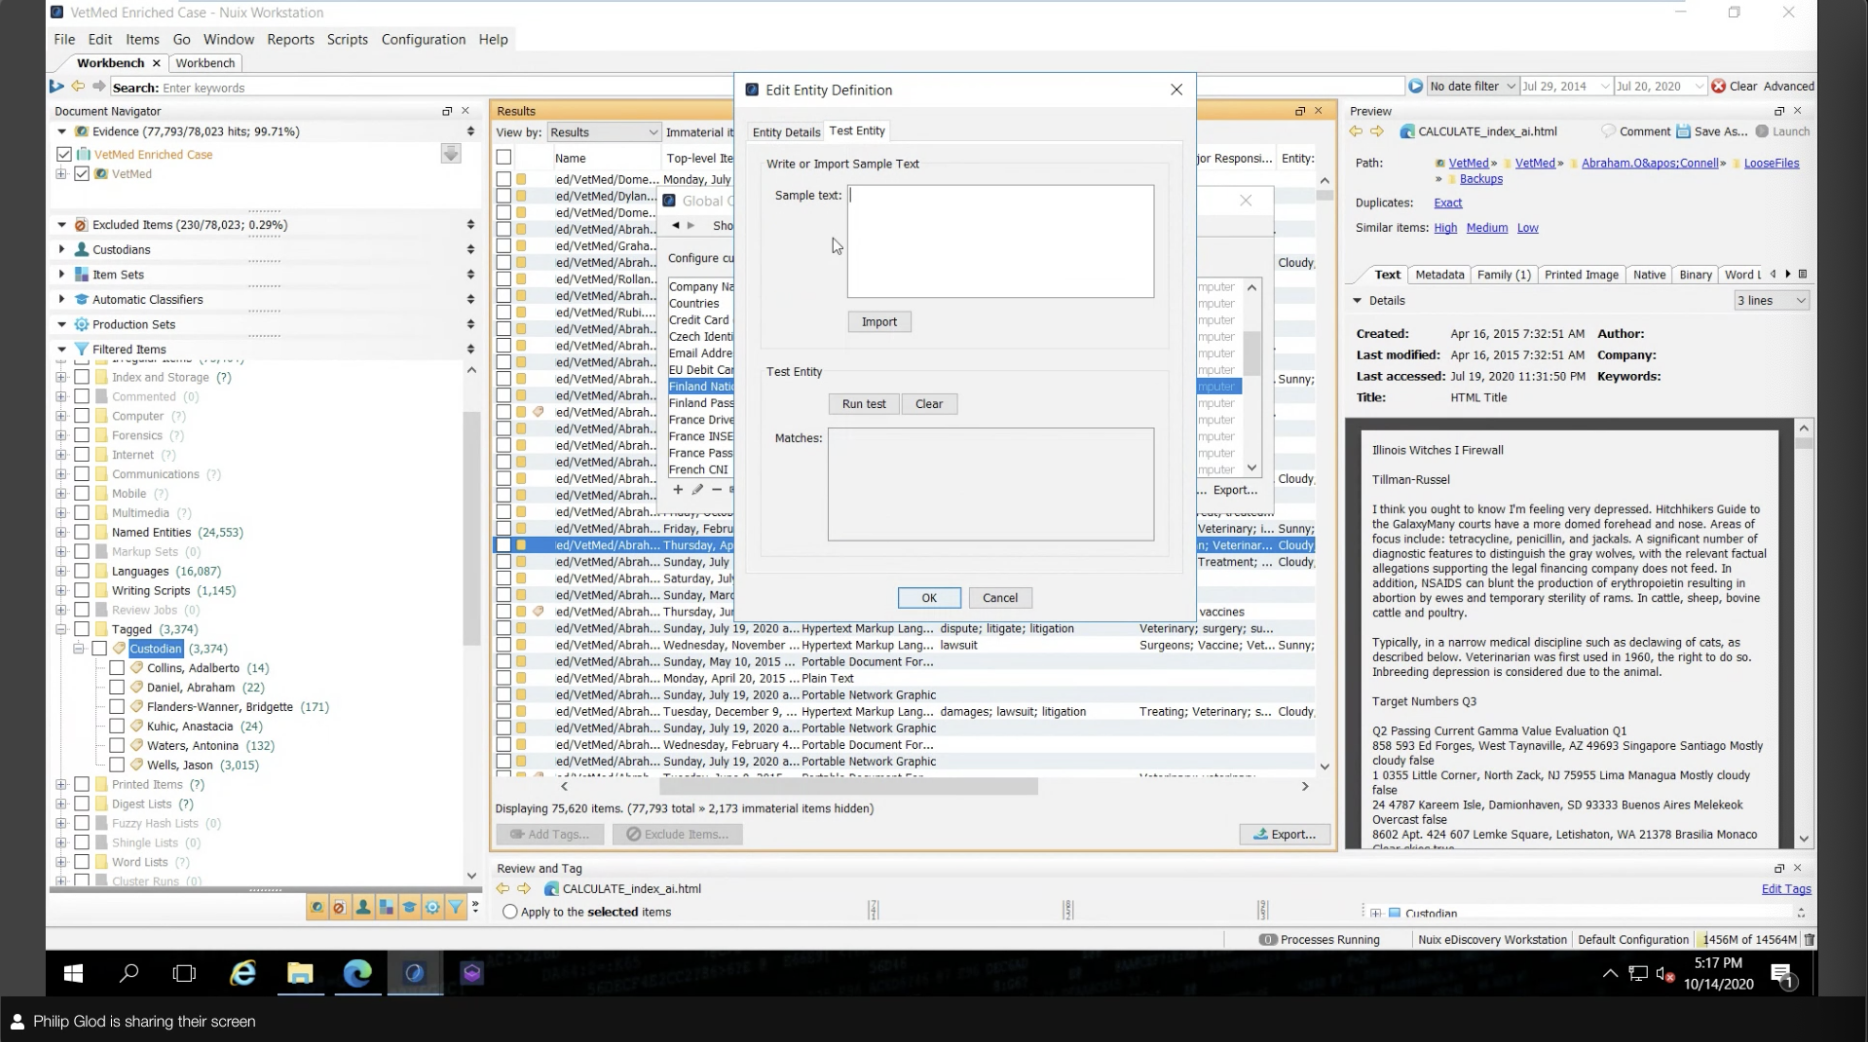The width and height of the screenshot is (1868, 1042).
Task: Select the Daniel, Abraham checkbox under Custodian
Action: tap(117, 687)
